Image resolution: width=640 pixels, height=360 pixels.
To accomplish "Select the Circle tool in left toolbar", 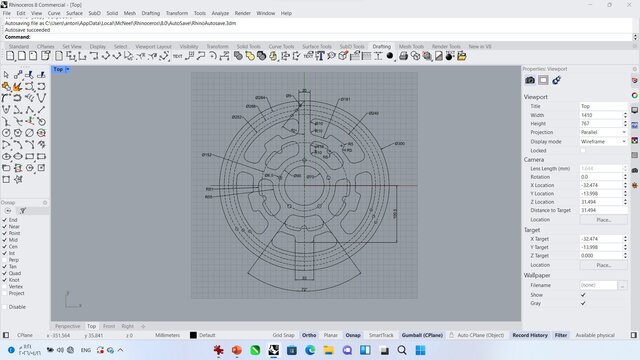I will pyautogui.click(x=6, y=133).
